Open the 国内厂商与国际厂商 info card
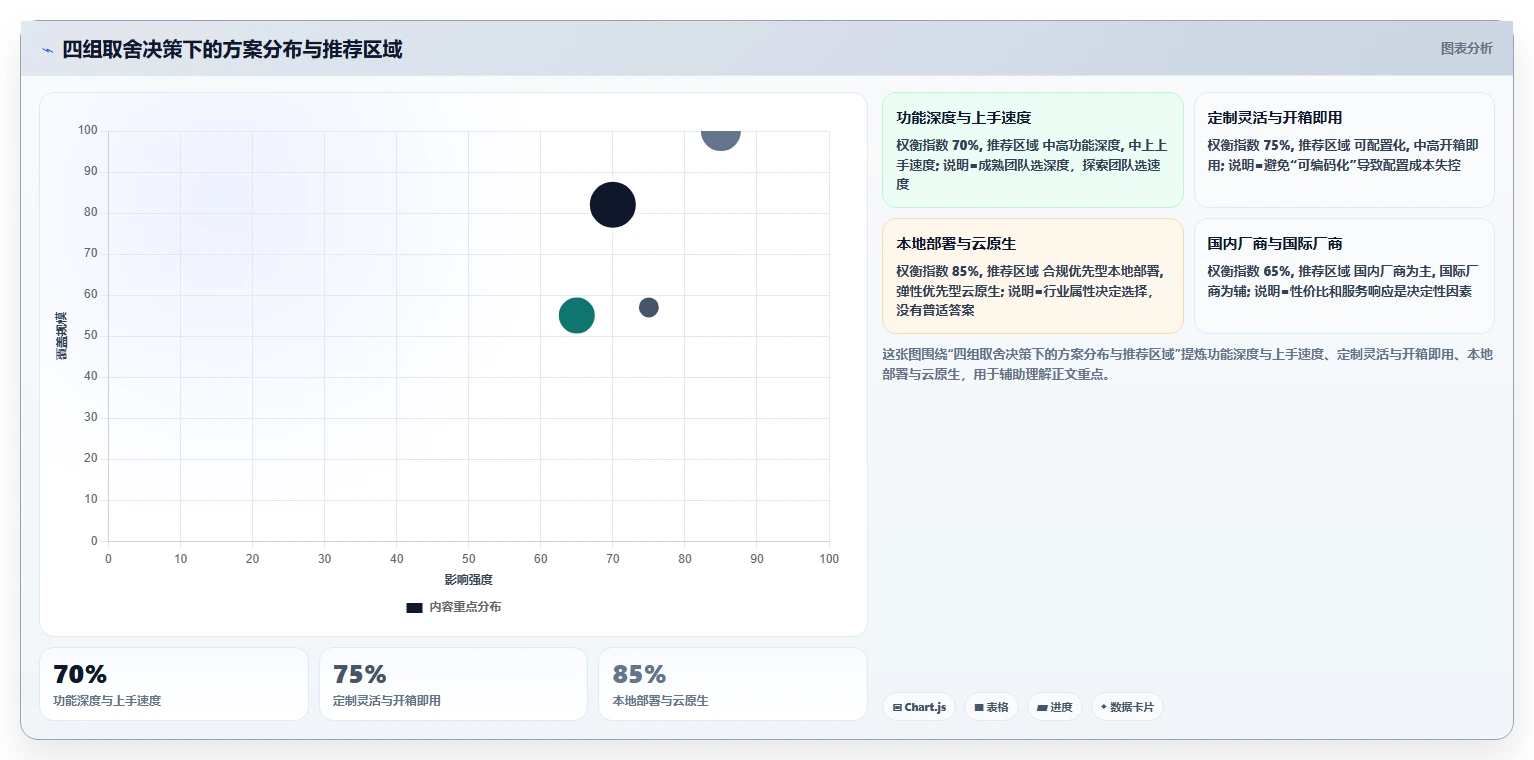The height and width of the screenshot is (760, 1534). point(1344,276)
